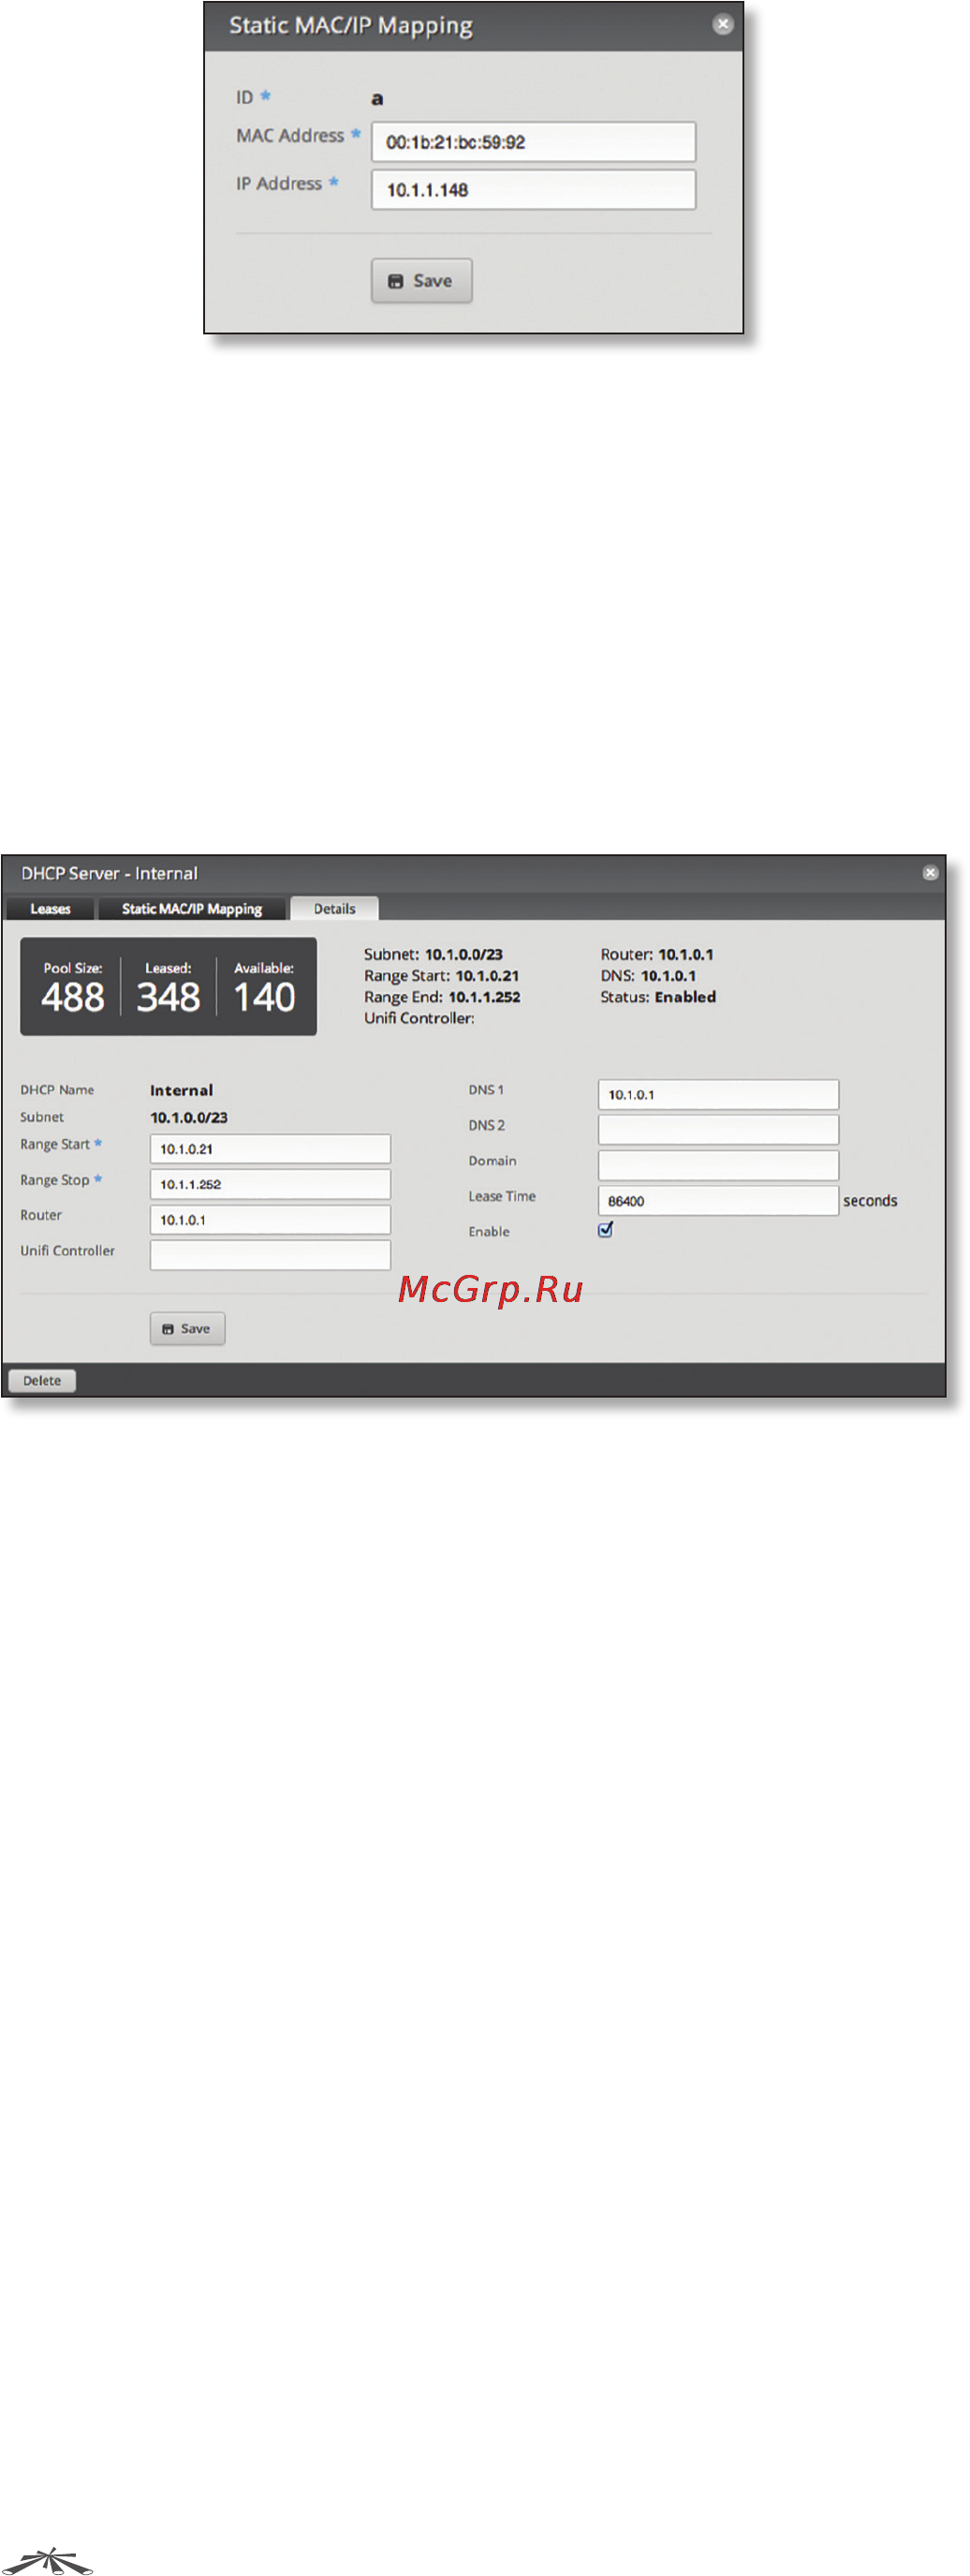Click the Pool Size value 488
The height and width of the screenshot is (2576, 970).
(73, 997)
